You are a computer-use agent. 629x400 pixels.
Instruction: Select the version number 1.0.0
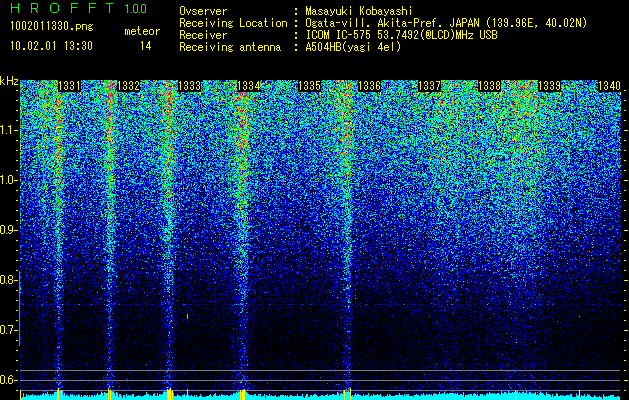(x=135, y=8)
